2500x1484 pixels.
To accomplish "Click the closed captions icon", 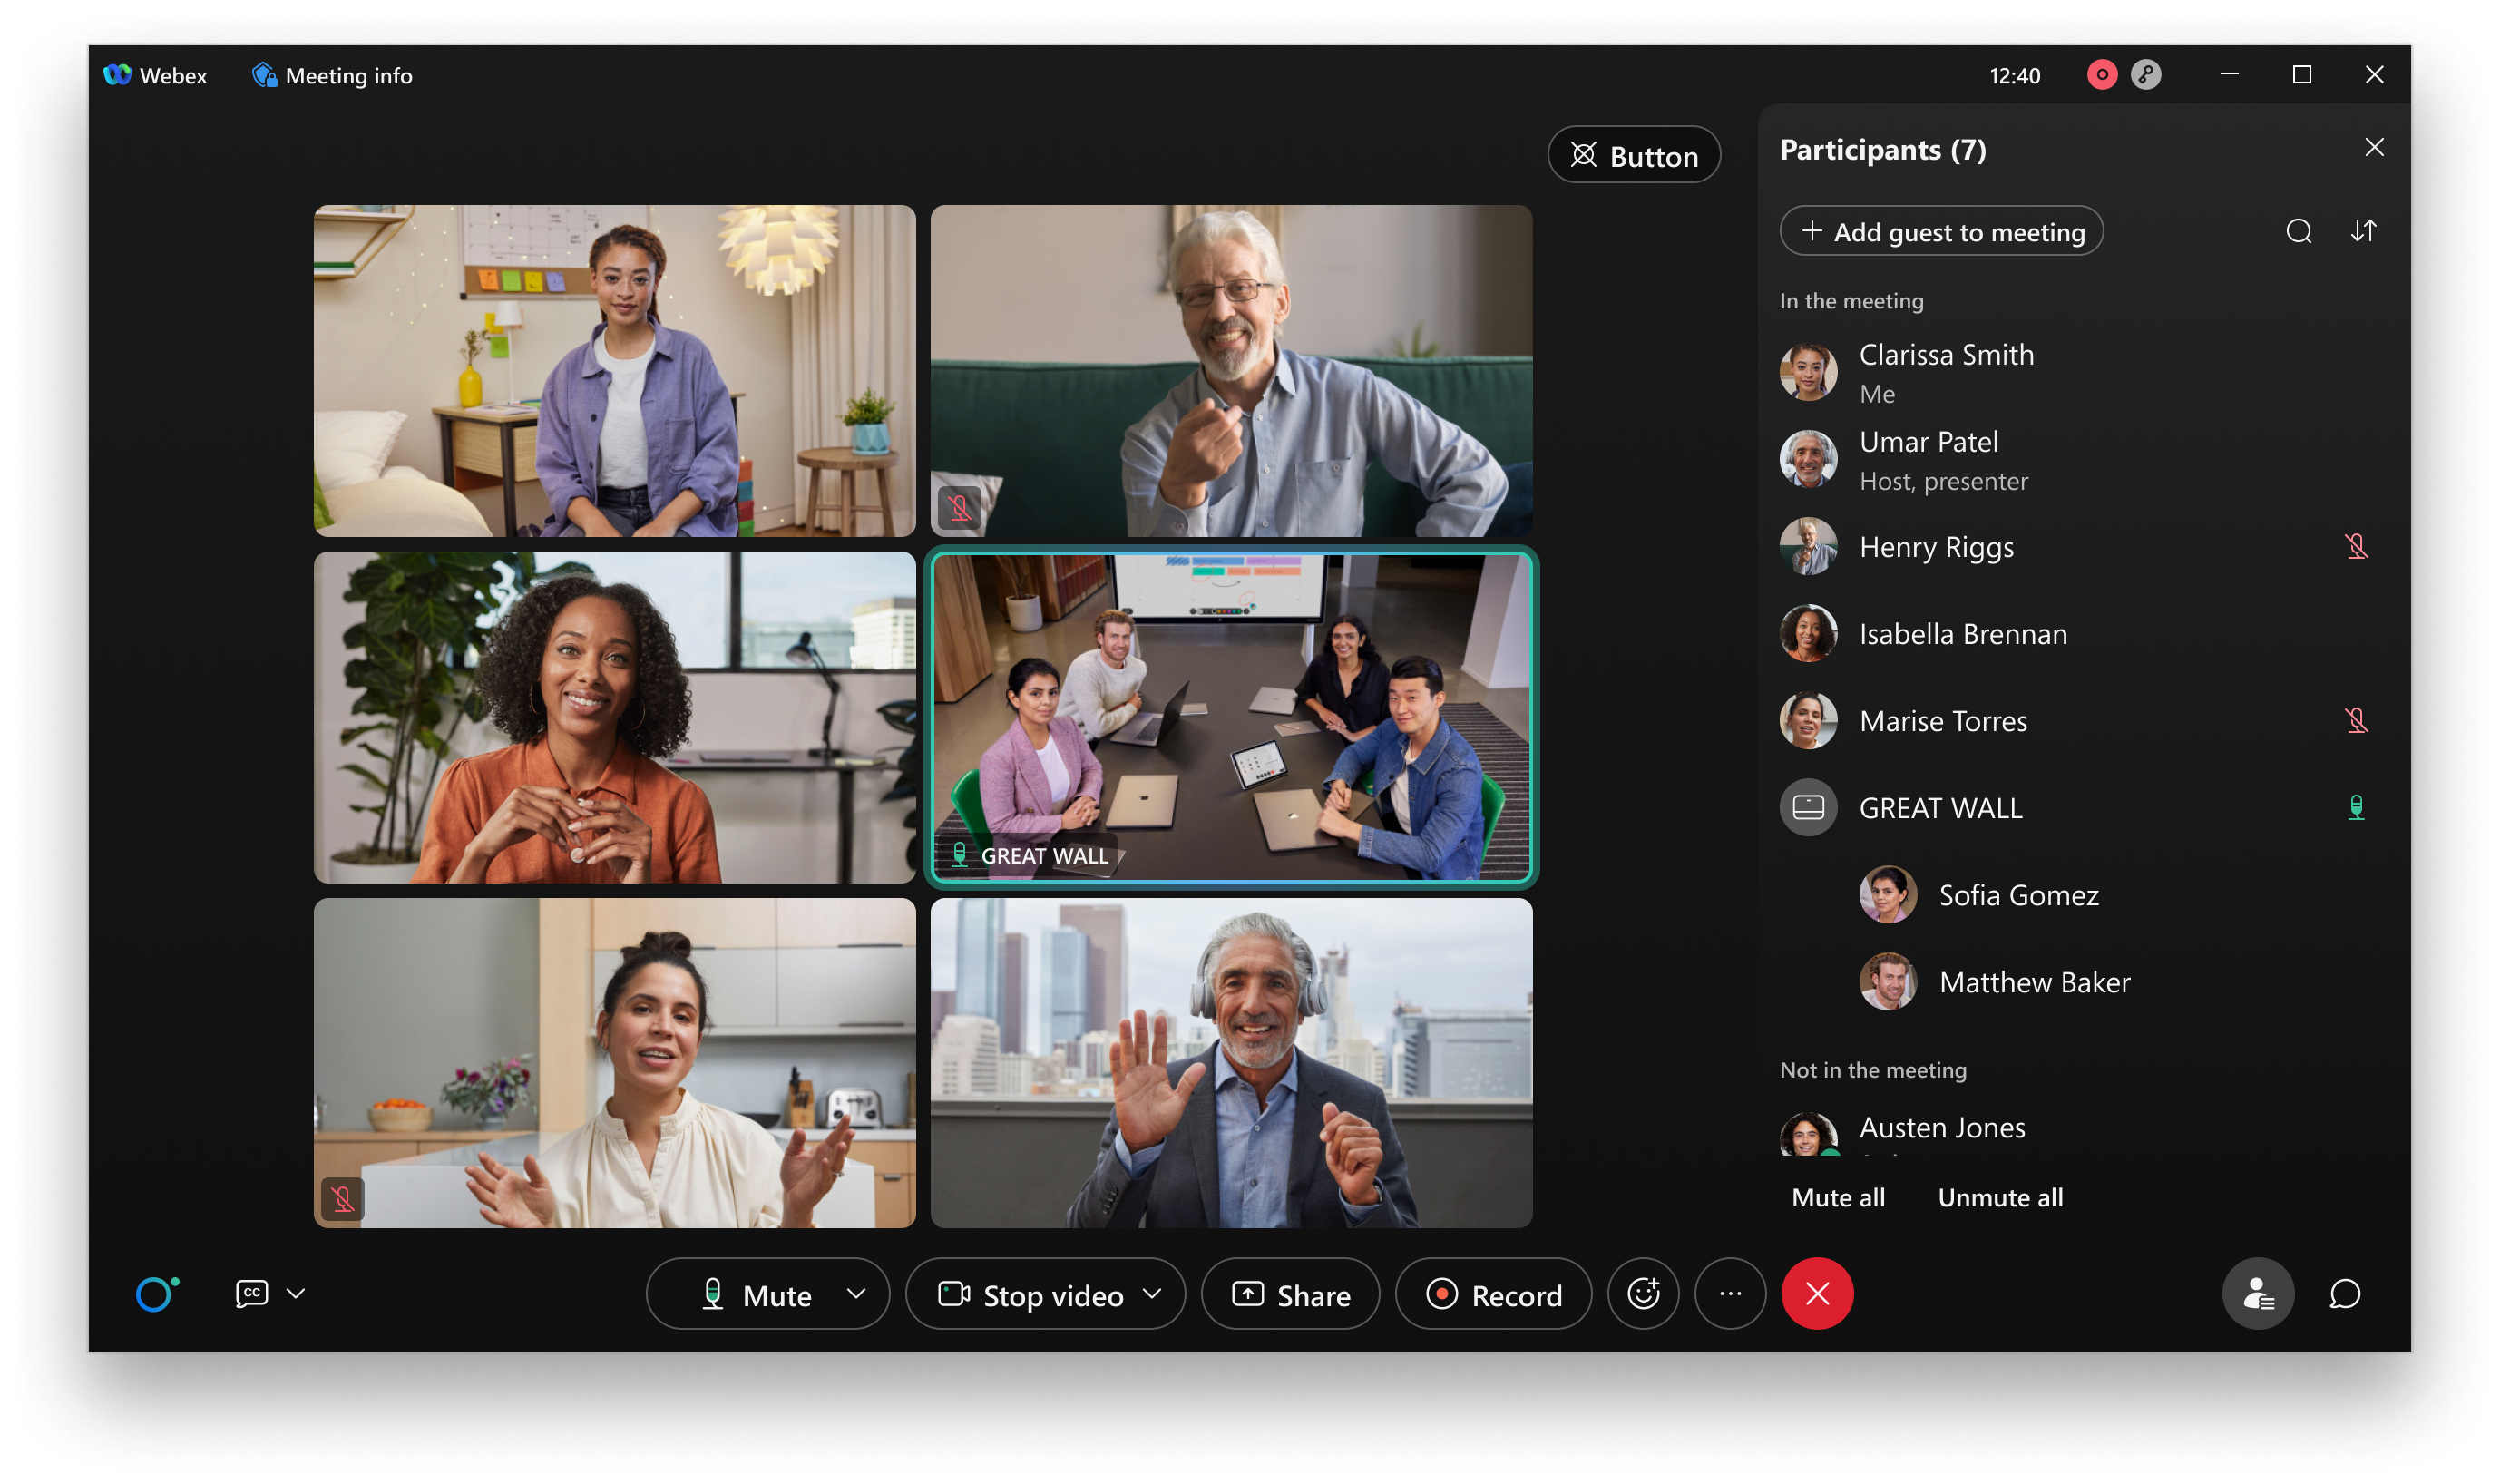I will [251, 1293].
